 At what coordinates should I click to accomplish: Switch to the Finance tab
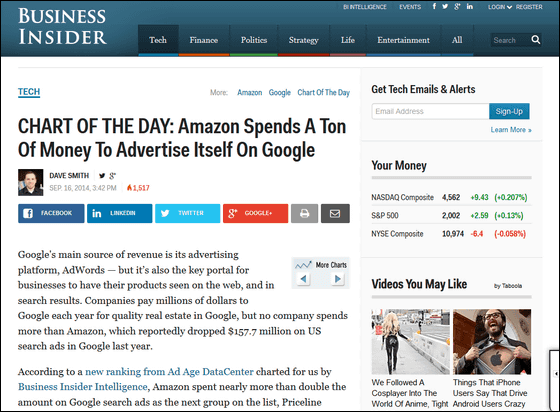pos(204,40)
